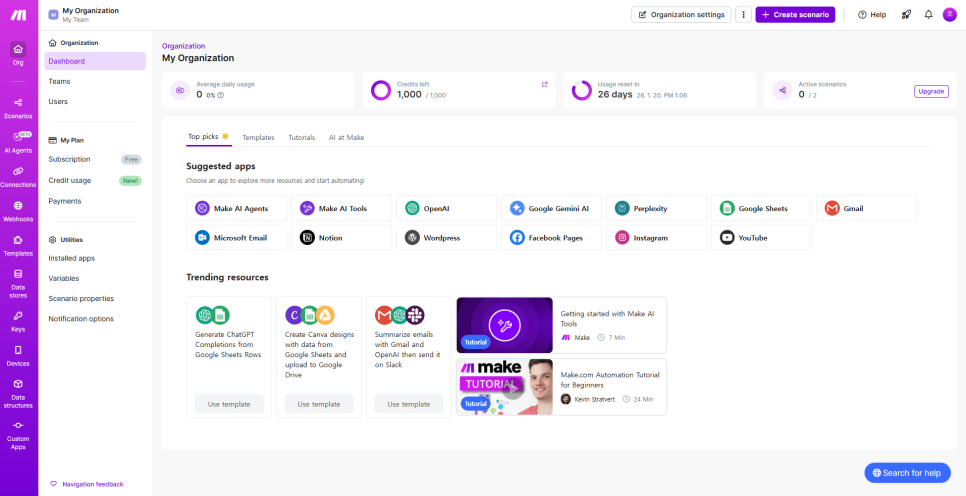Select the Facebook Pages app

[x=551, y=237]
